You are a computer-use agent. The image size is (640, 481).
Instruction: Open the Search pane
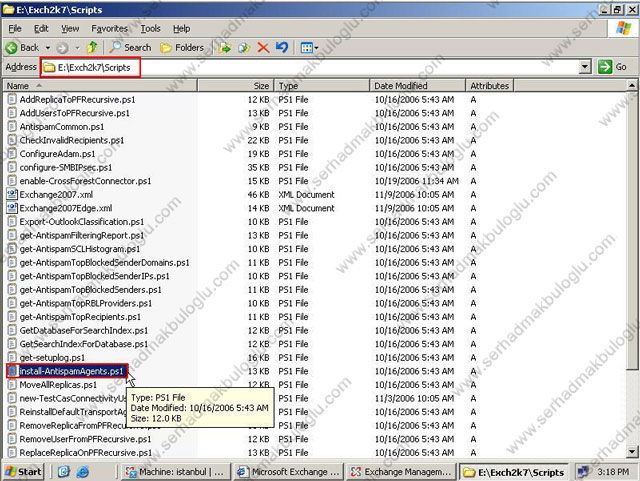click(131, 48)
